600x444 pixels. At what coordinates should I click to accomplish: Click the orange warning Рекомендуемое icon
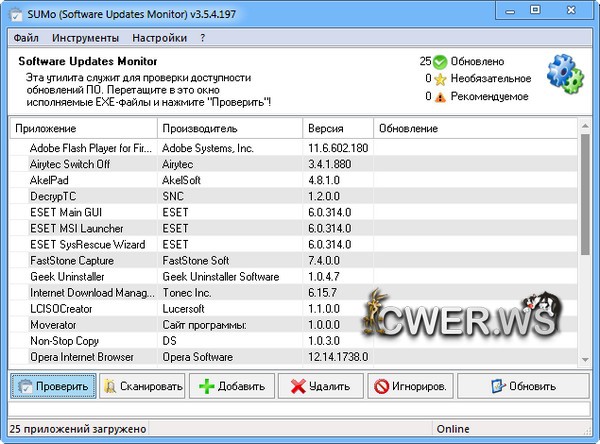point(441,96)
